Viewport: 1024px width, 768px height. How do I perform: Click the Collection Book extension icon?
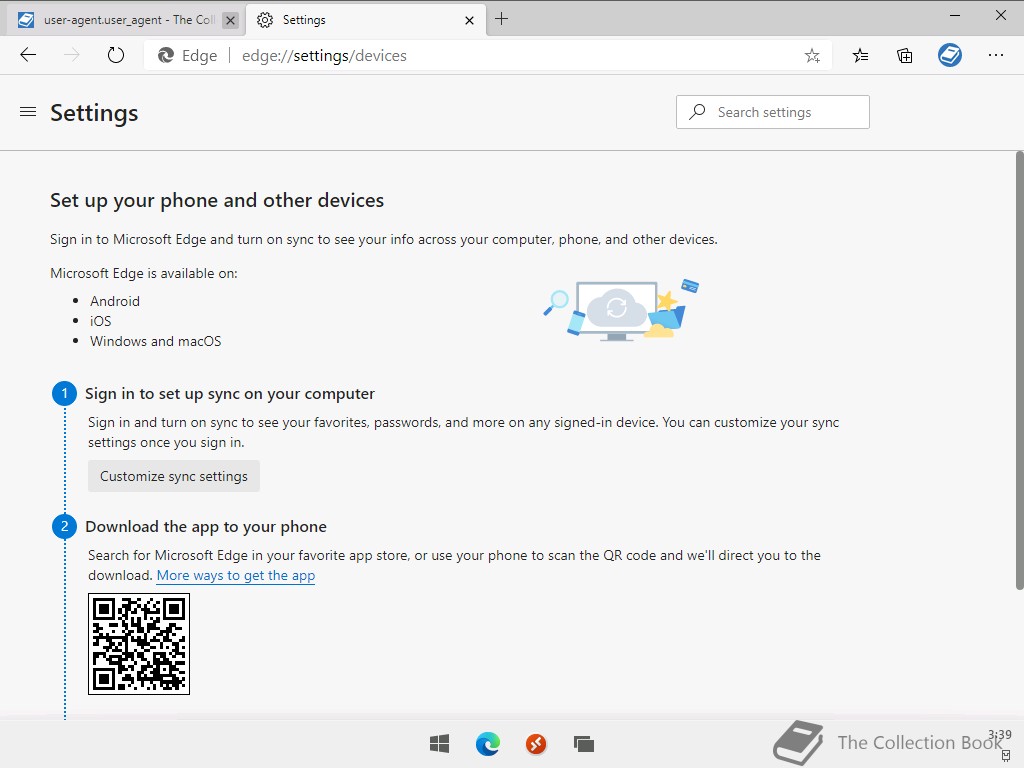coord(950,56)
